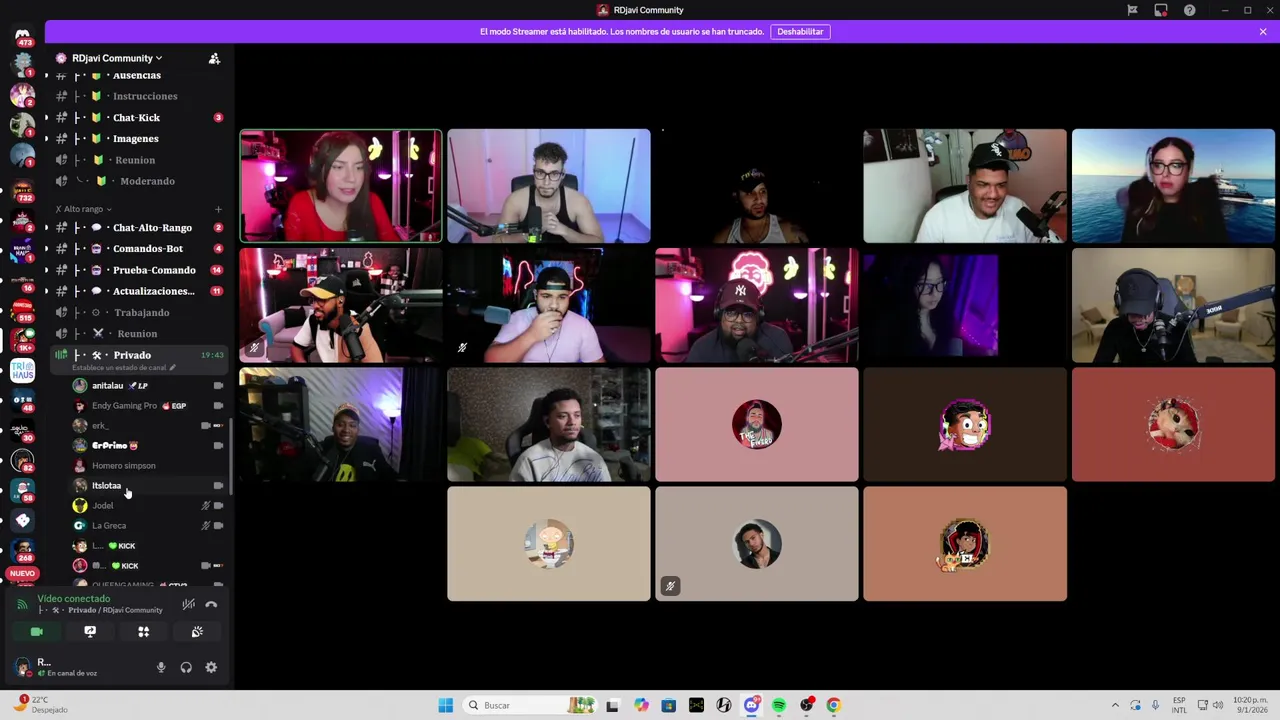Open Google Chrome from the taskbar
1280x720 pixels.
[x=833, y=706]
